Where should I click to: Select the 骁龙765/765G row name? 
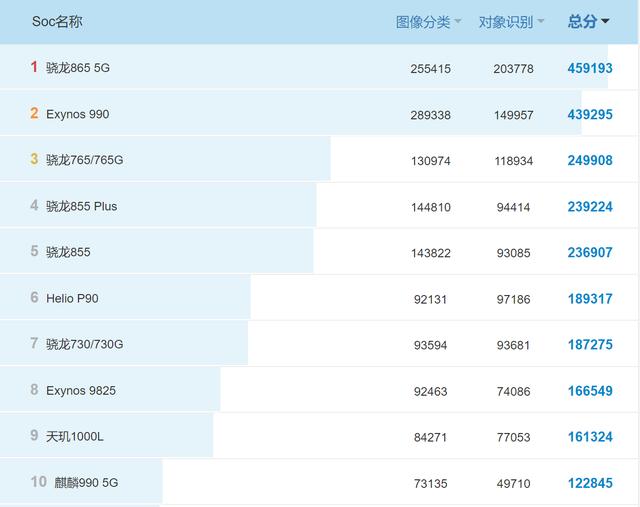pyautogui.click(x=84, y=160)
